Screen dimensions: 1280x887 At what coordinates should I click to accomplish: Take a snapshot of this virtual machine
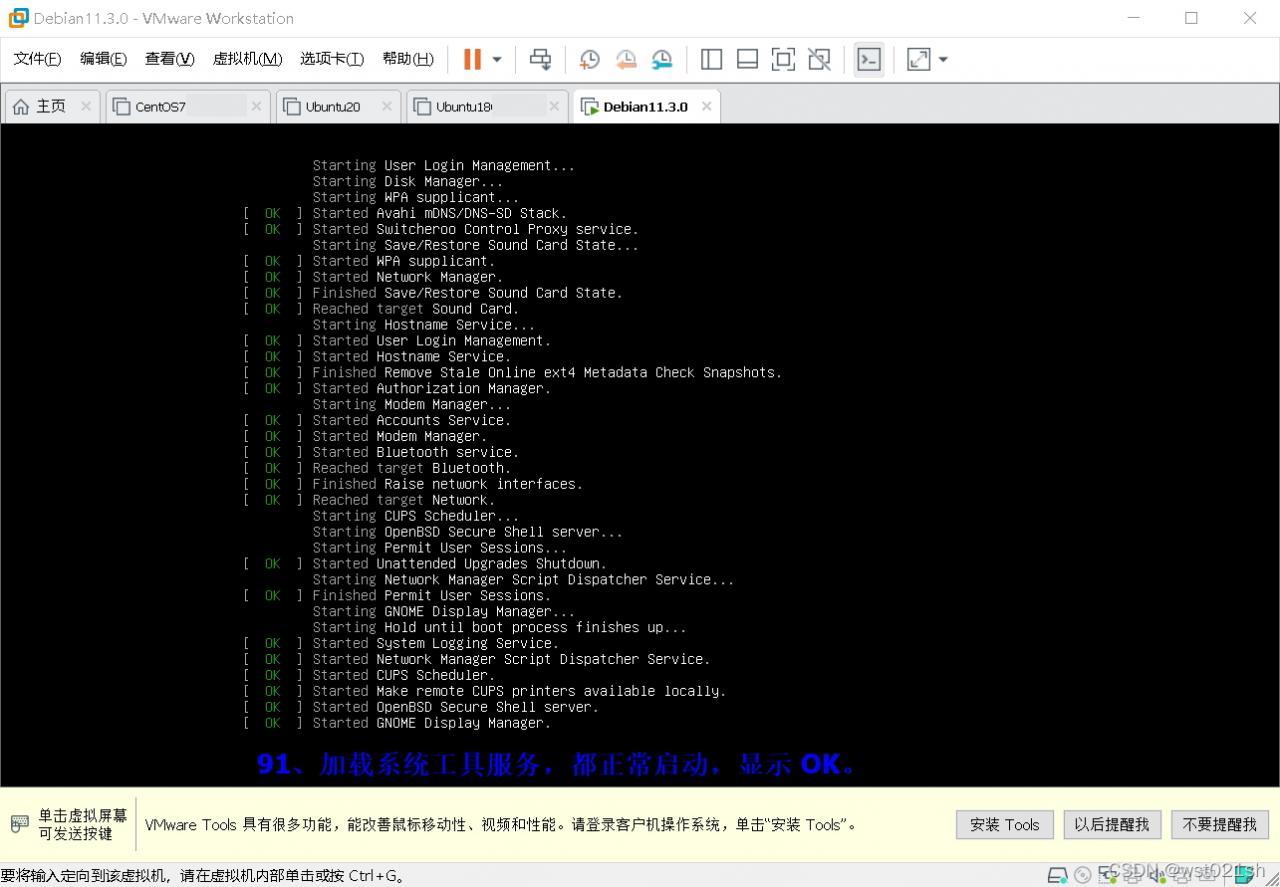590,59
